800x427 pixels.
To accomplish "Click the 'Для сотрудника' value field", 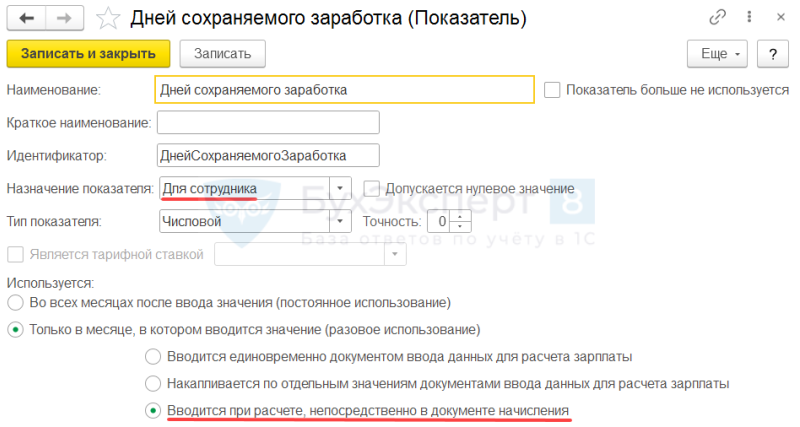I will click(x=245, y=189).
